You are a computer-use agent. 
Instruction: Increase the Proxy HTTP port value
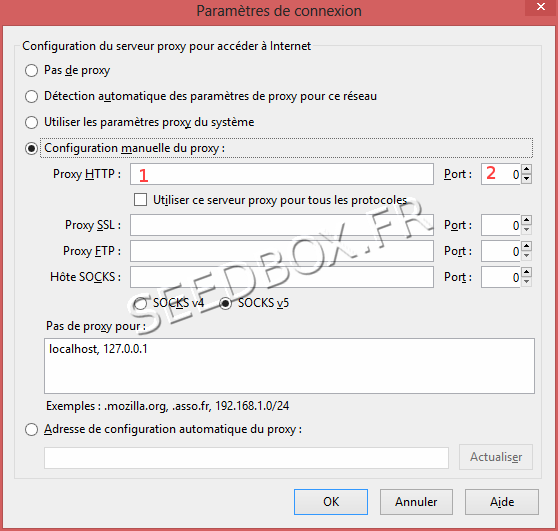(527, 169)
